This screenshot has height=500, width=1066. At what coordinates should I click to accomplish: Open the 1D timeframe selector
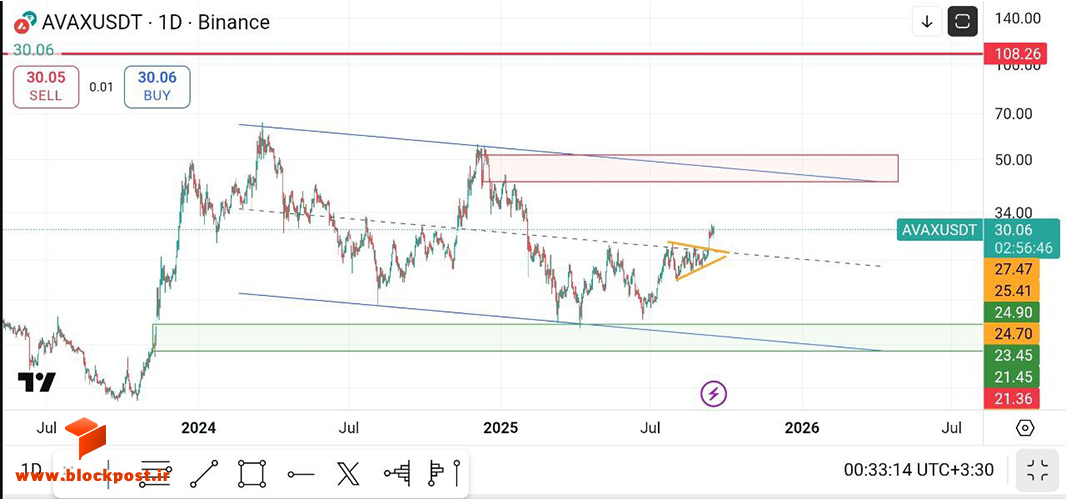click(x=31, y=469)
